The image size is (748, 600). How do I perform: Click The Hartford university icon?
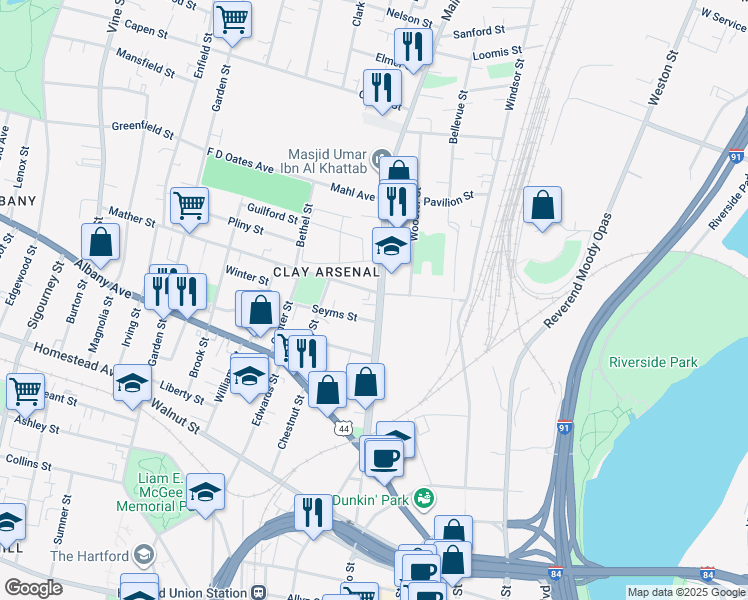click(x=144, y=554)
